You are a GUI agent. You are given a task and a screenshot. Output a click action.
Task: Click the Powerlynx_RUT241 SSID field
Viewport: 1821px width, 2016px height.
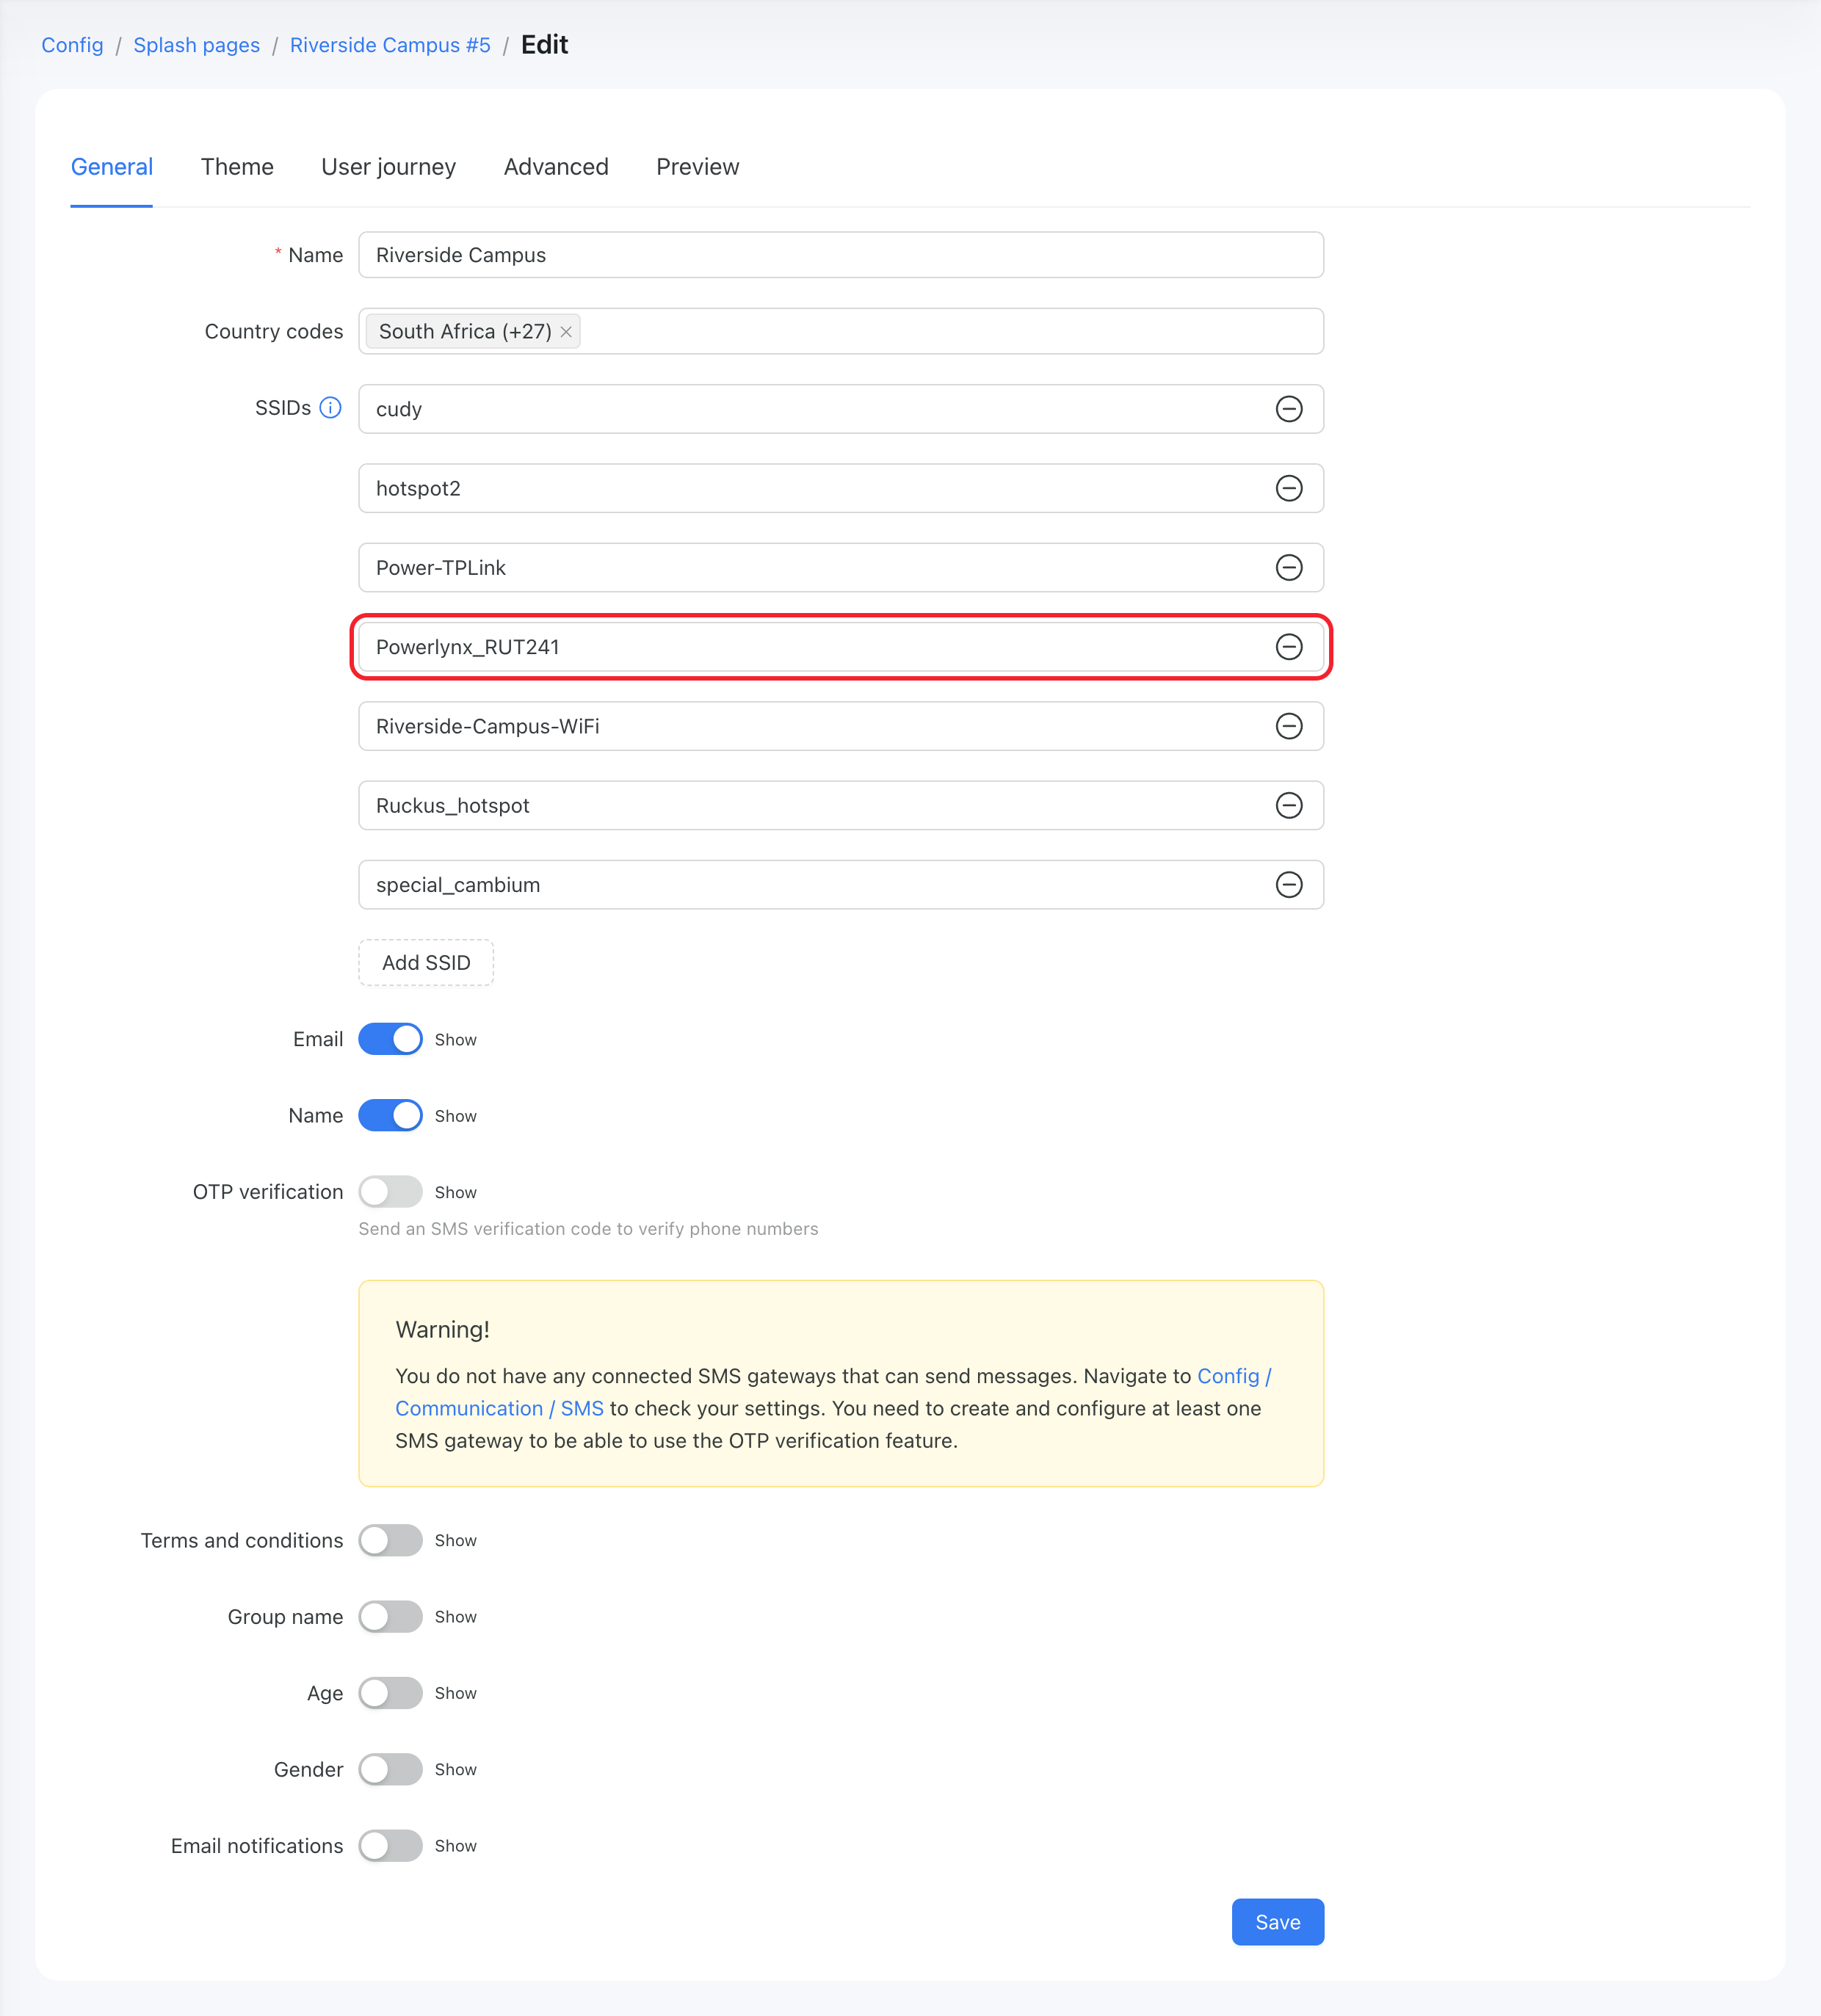[x=841, y=647]
